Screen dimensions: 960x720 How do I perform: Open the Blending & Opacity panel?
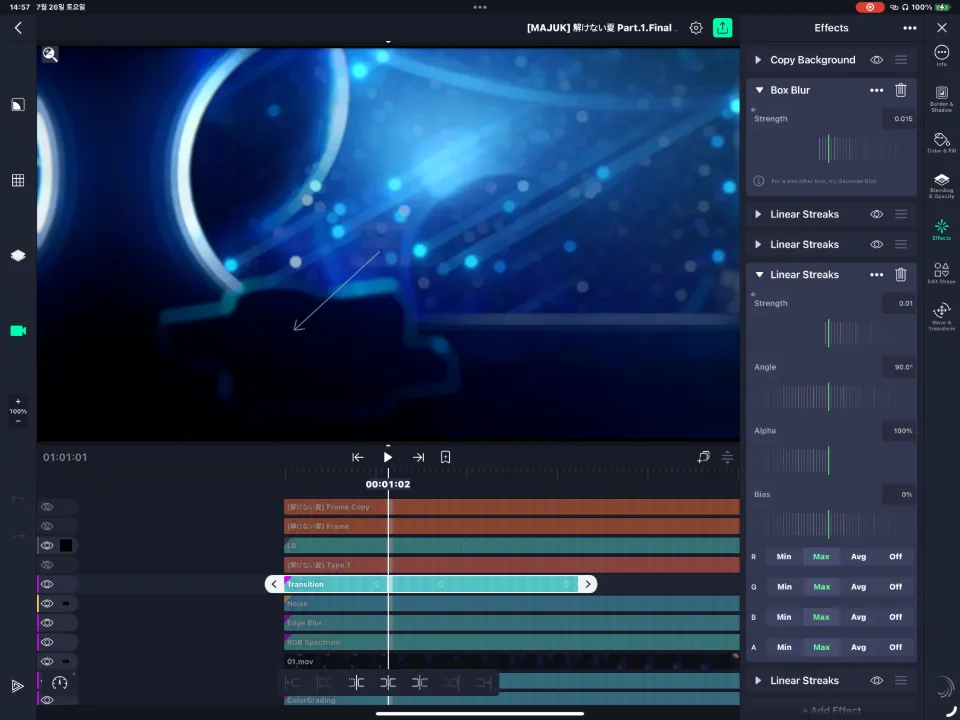point(942,186)
